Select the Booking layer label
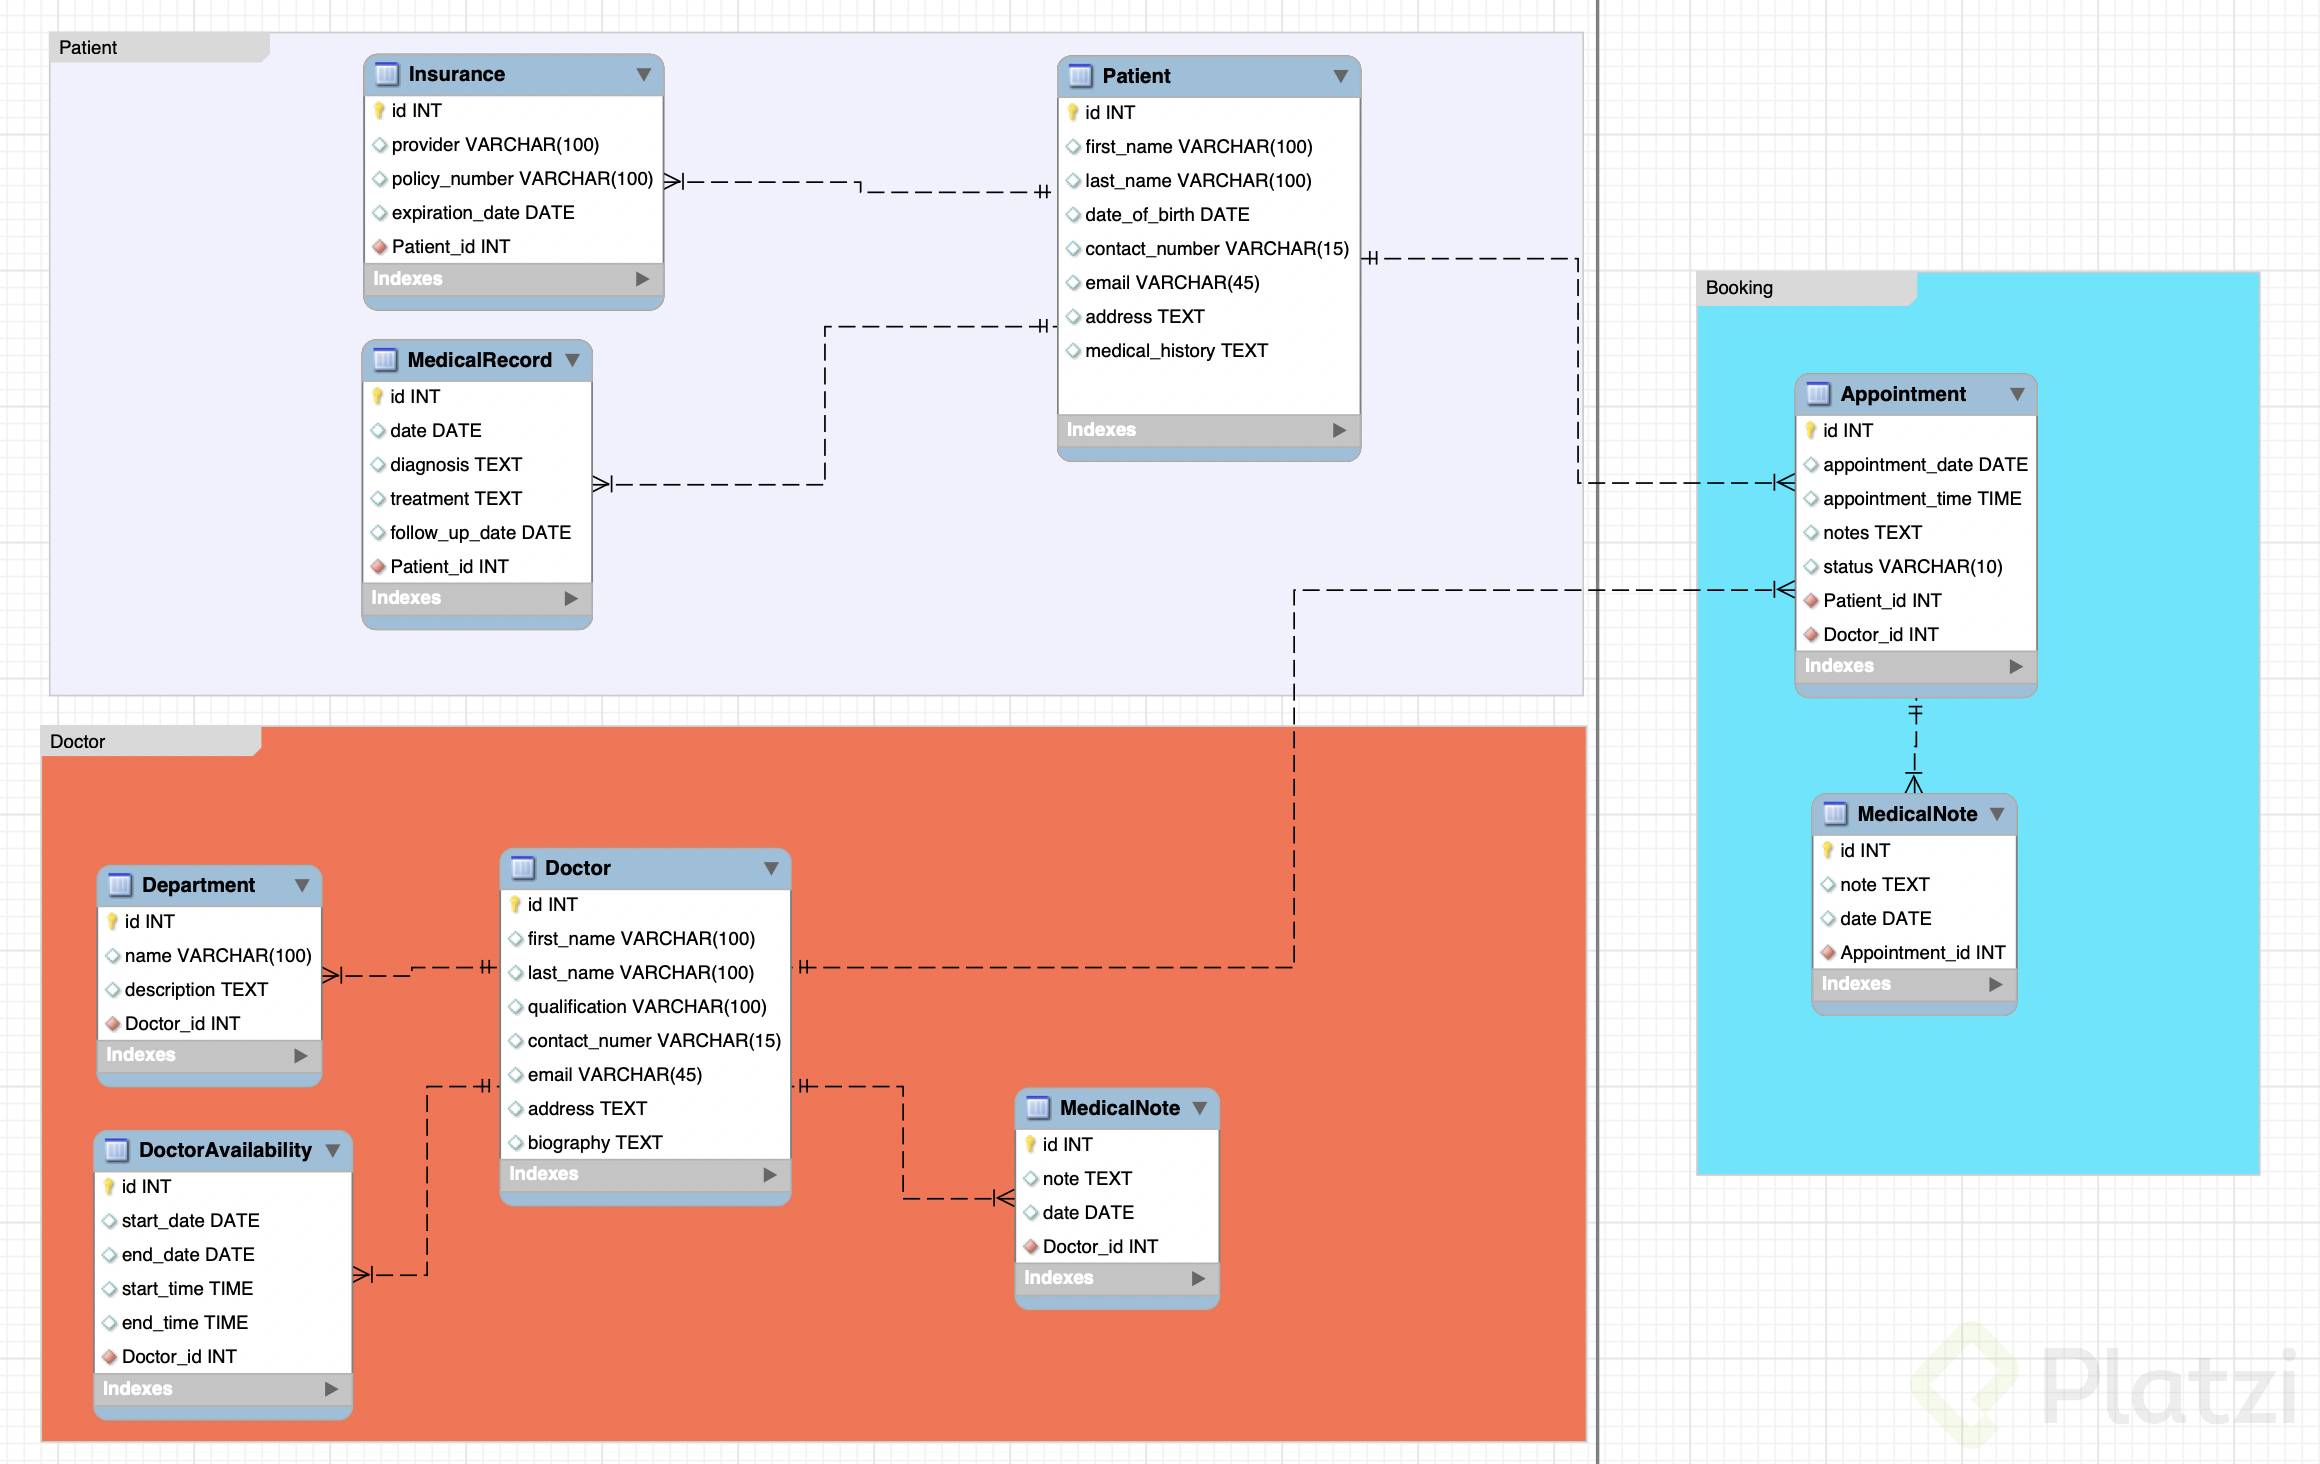The image size is (2320, 1464). 1739,288
